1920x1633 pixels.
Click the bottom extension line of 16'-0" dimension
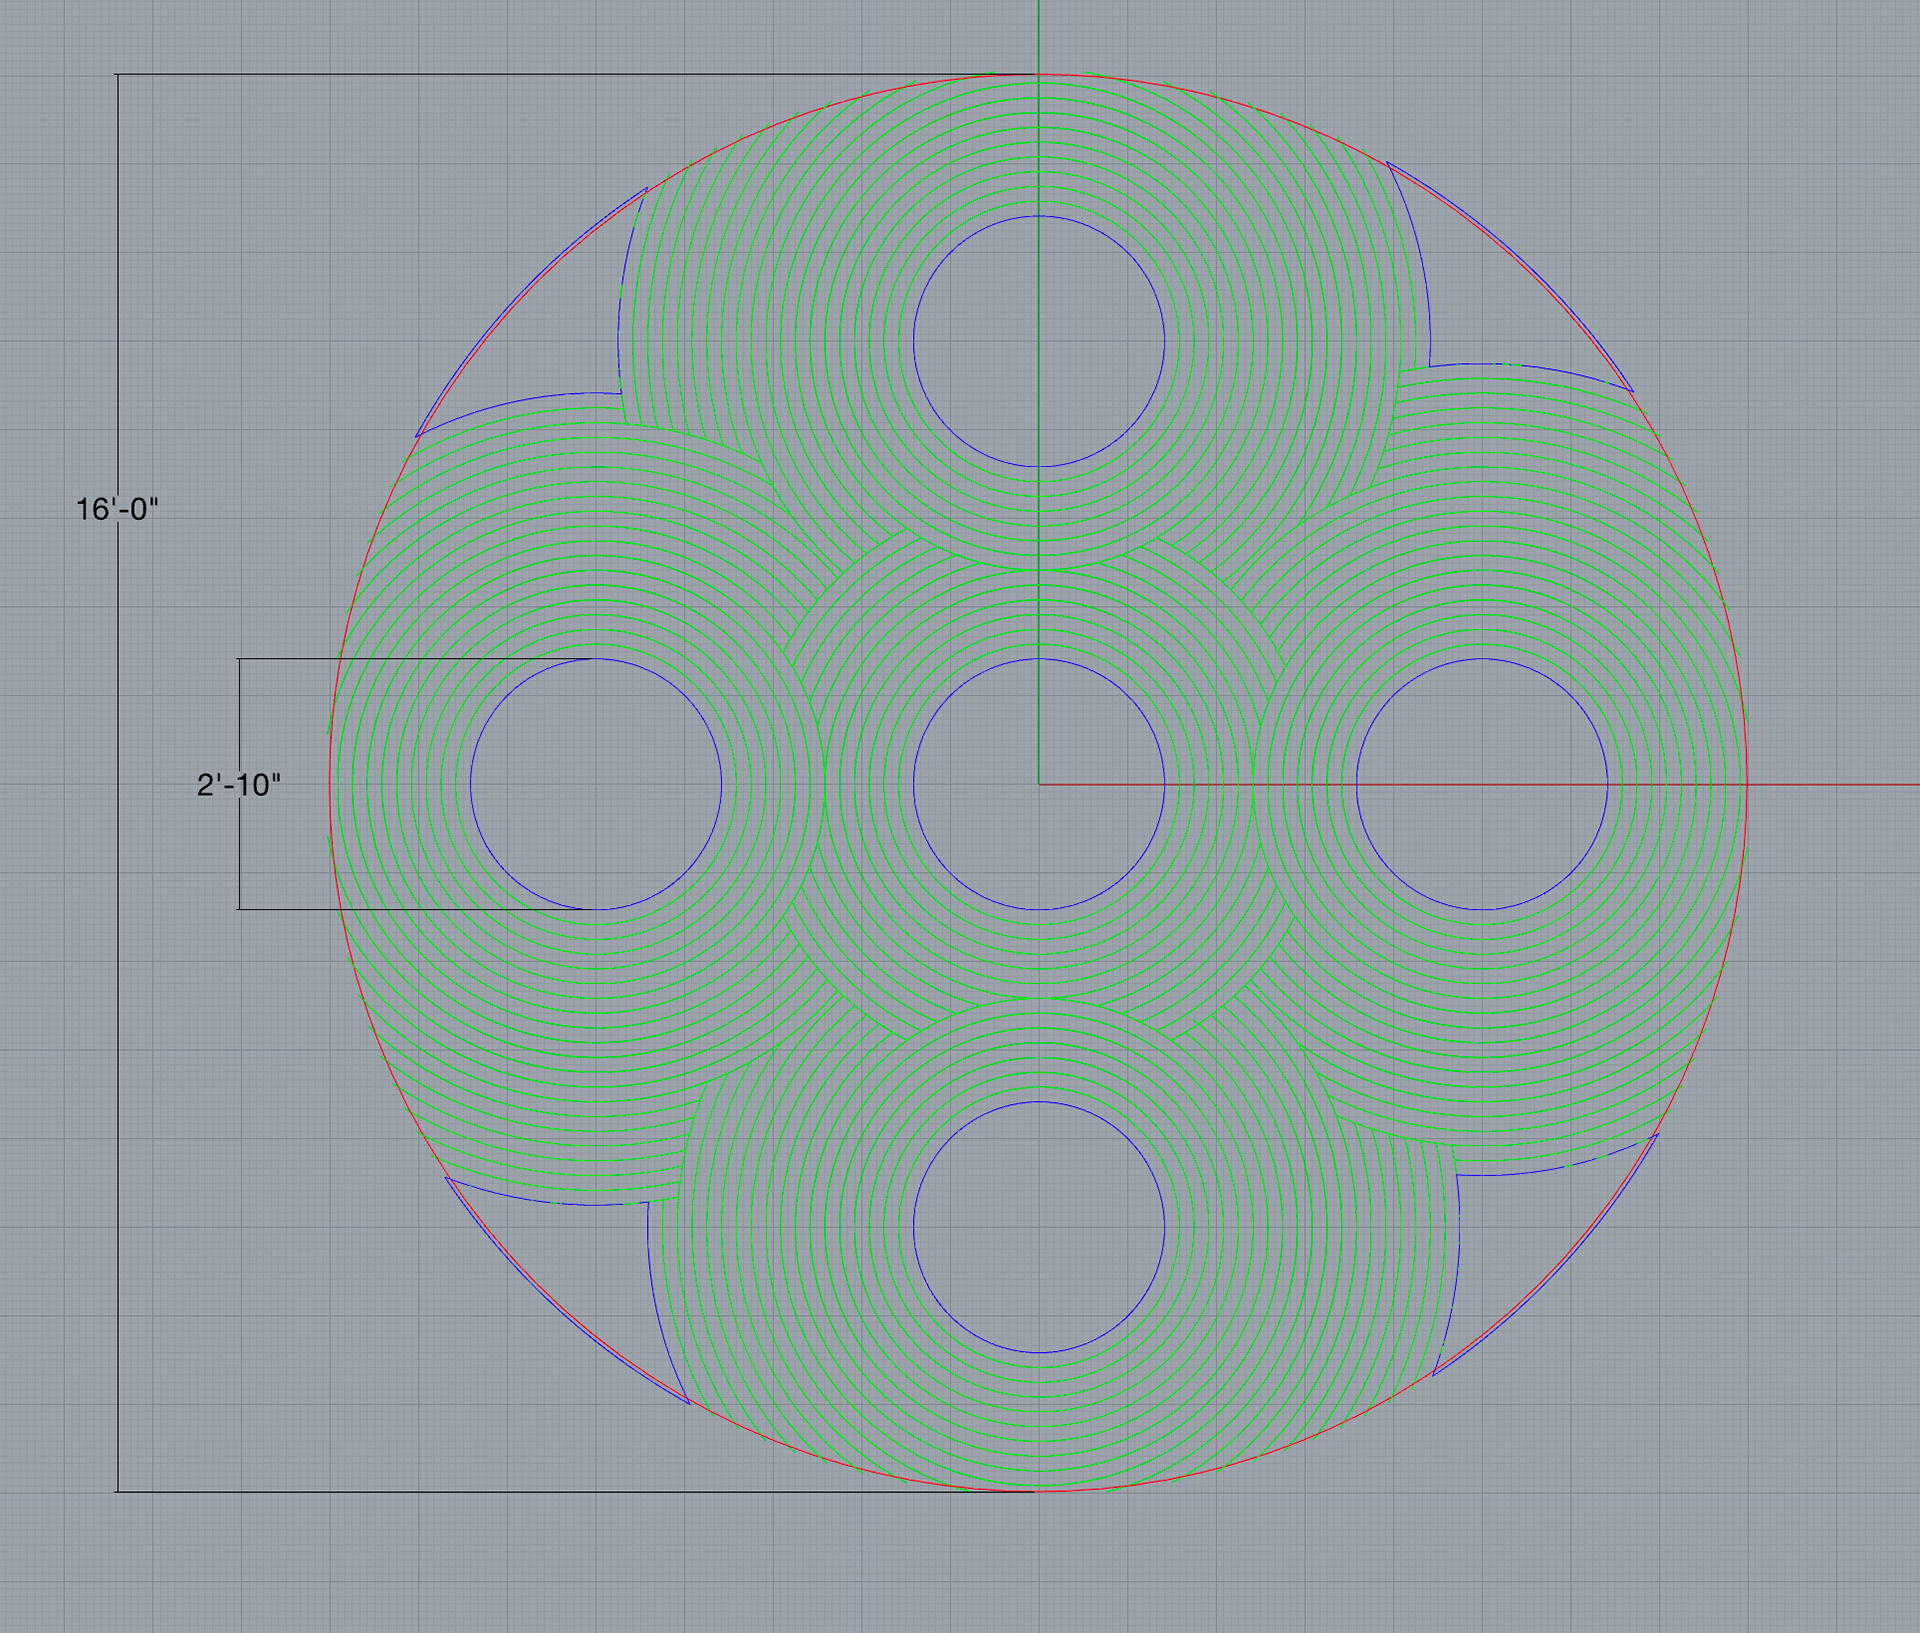(x=500, y=1492)
